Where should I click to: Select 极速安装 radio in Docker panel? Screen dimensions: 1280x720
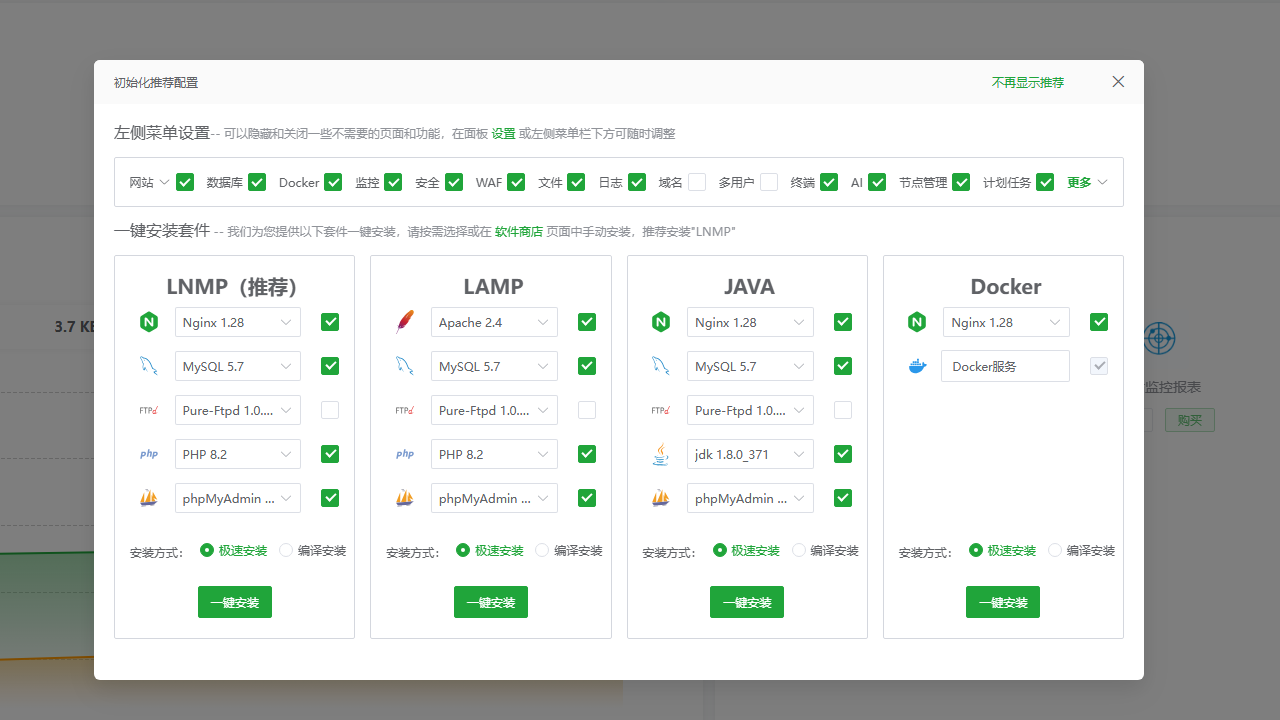click(976, 550)
